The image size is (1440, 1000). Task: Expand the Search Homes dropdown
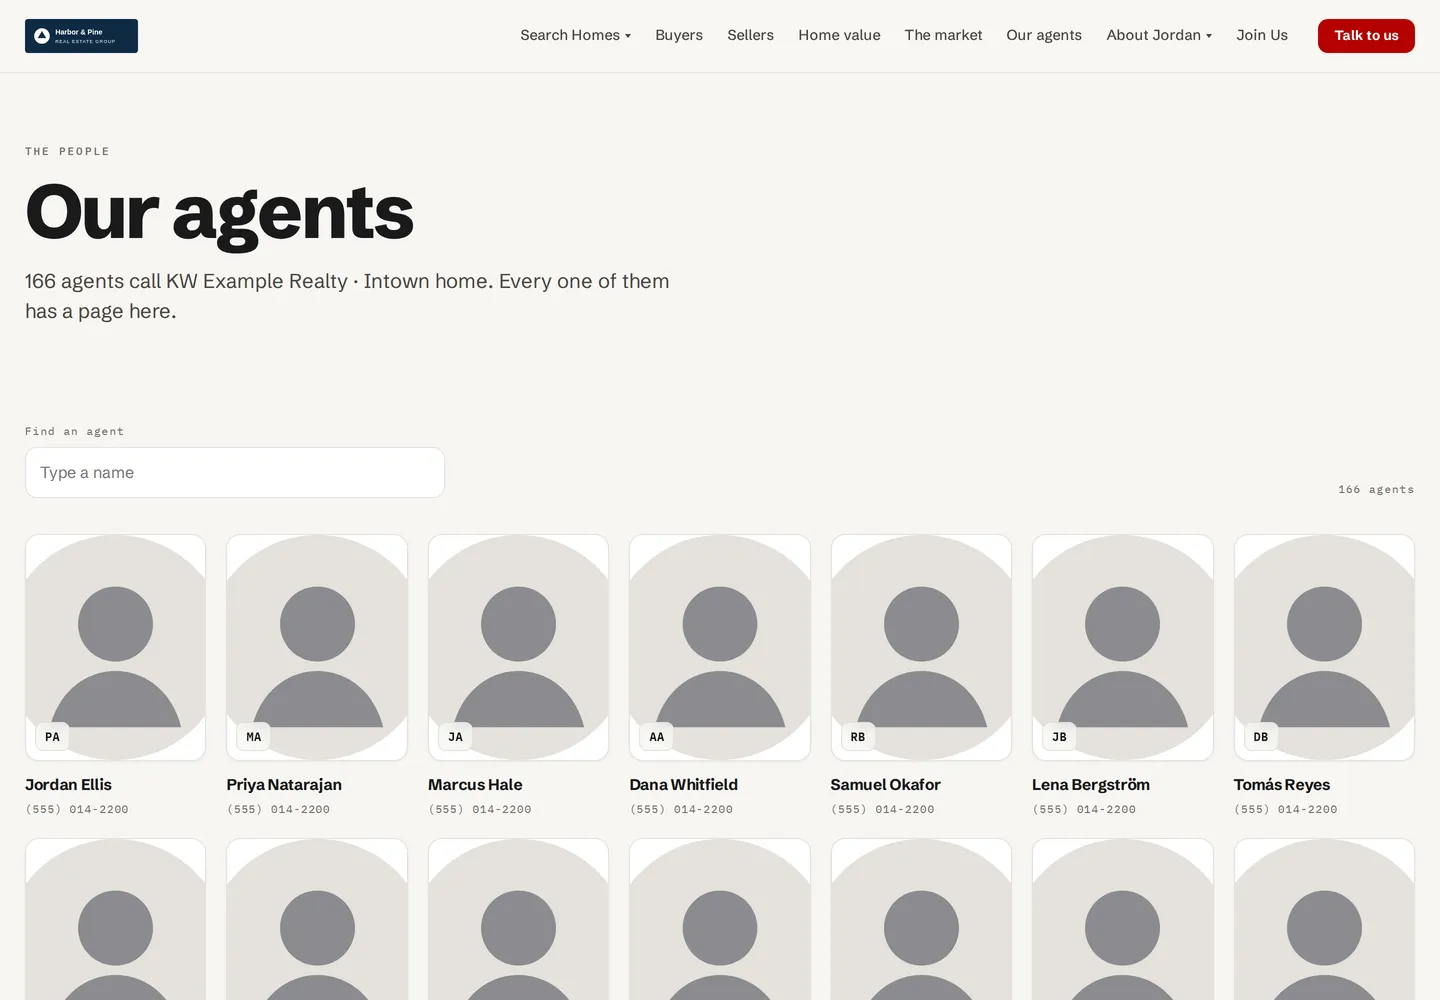tap(575, 35)
